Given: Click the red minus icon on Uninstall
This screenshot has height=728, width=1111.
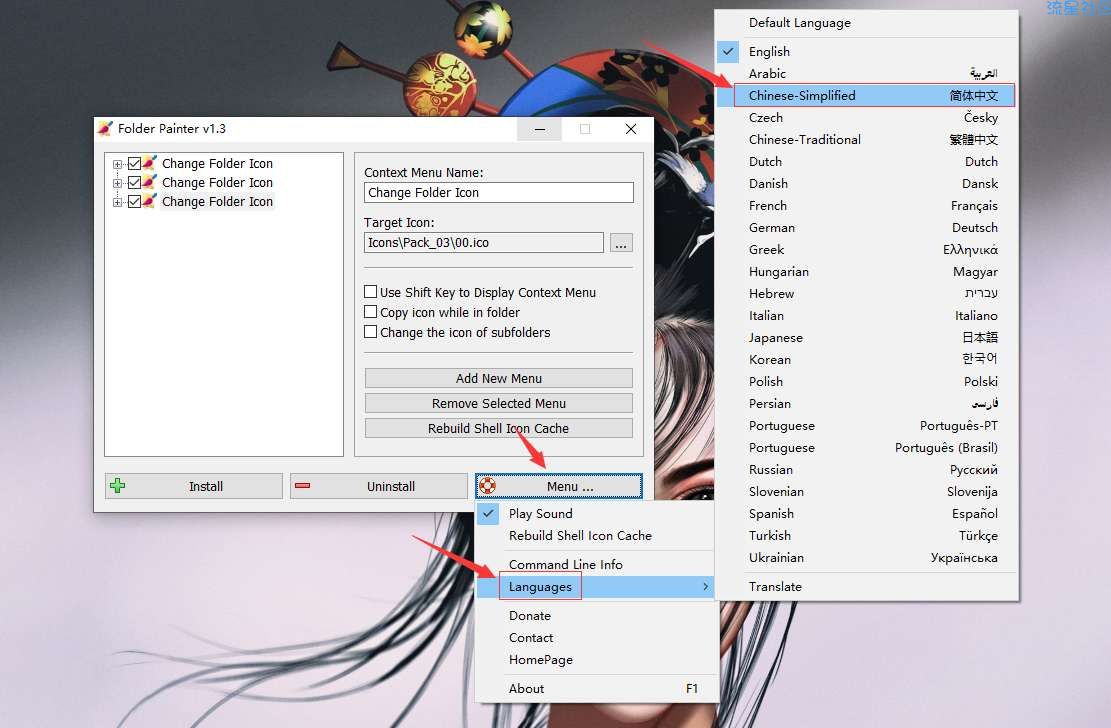Looking at the screenshot, I should (x=303, y=486).
